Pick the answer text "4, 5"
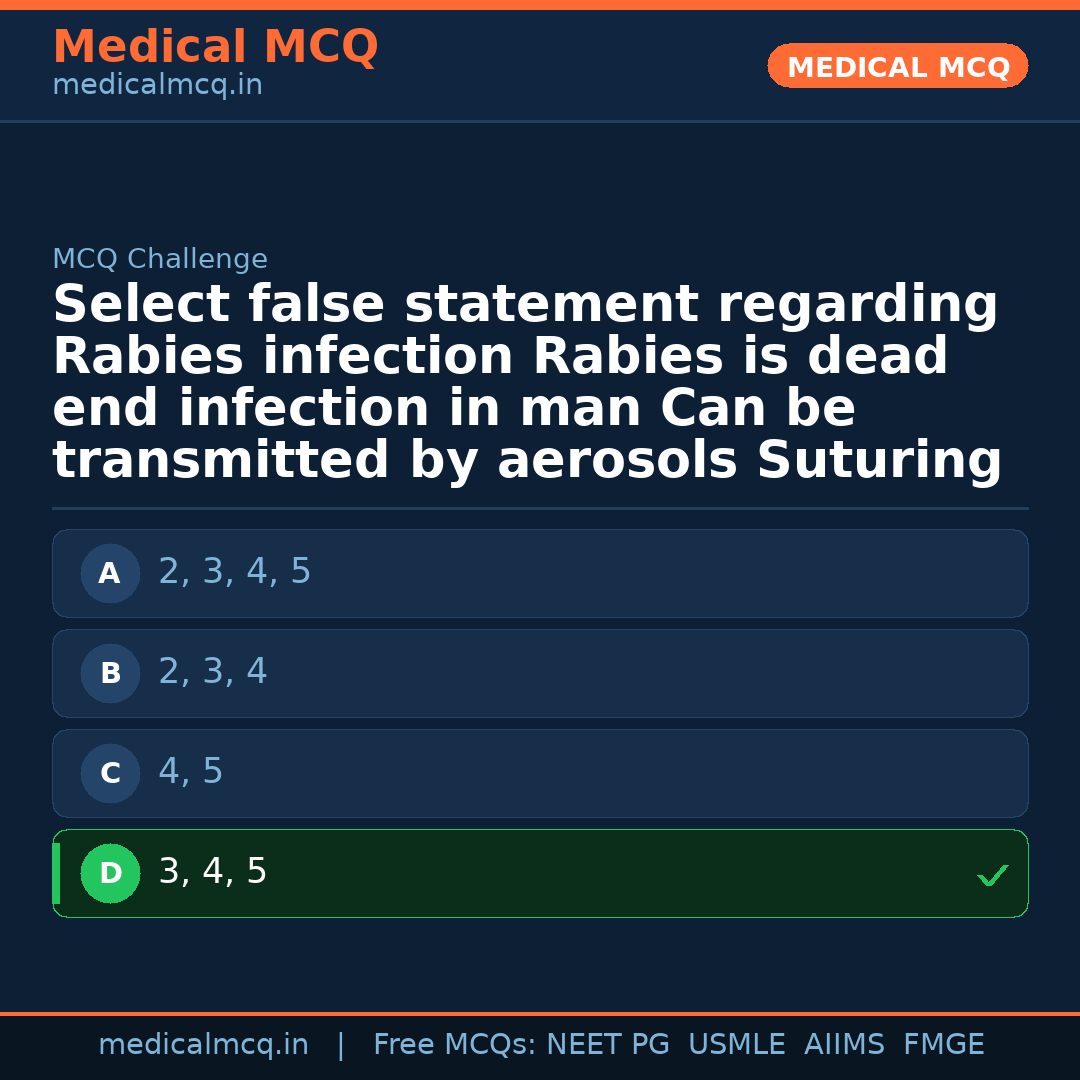The height and width of the screenshot is (1080, 1080). click(x=191, y=772)
